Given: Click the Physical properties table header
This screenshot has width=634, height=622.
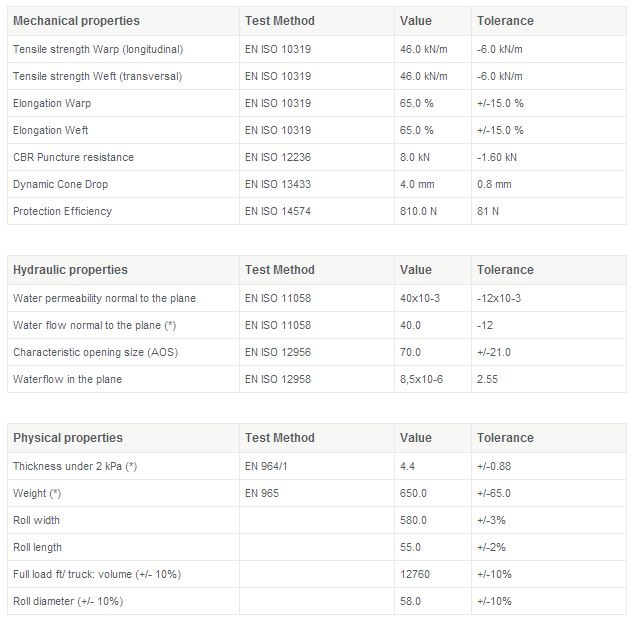Looking at the screenshot, I should point(67,438).
